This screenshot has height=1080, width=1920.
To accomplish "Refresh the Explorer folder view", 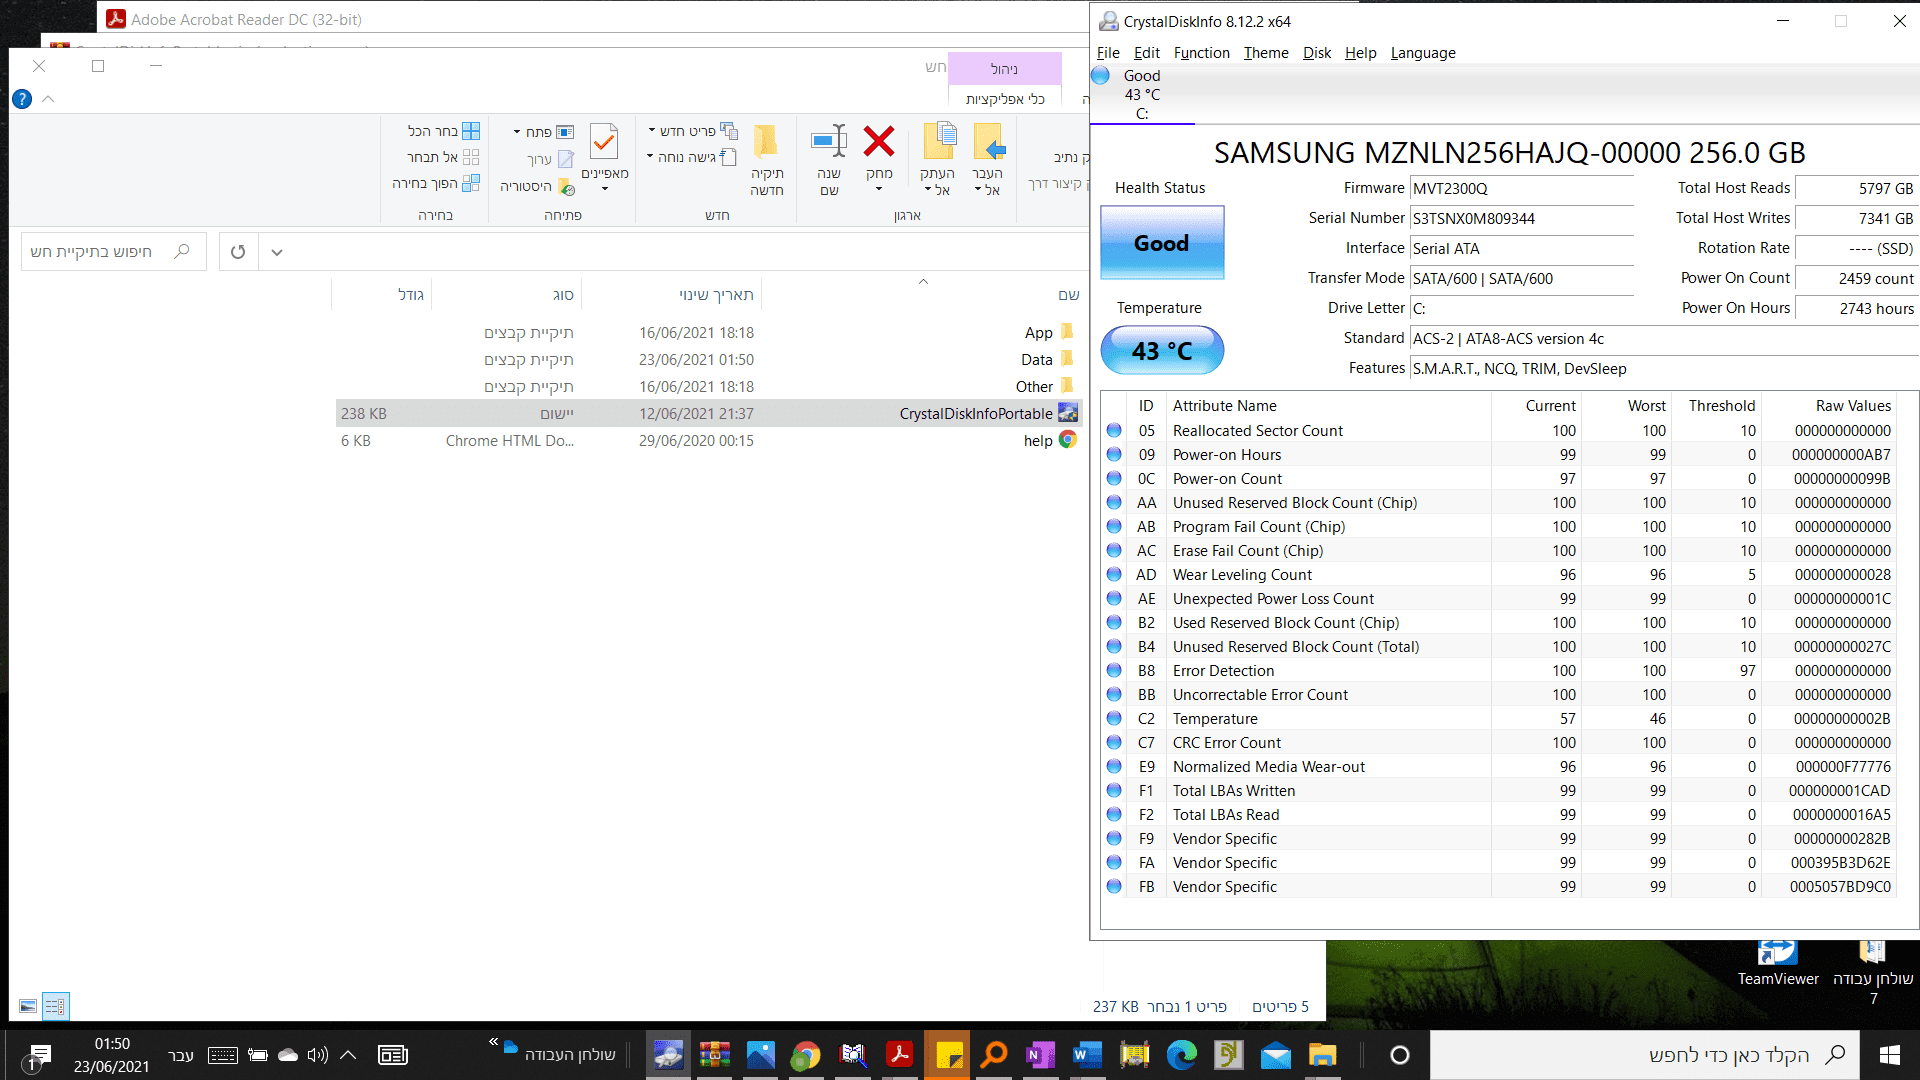I will pos(237,252).
